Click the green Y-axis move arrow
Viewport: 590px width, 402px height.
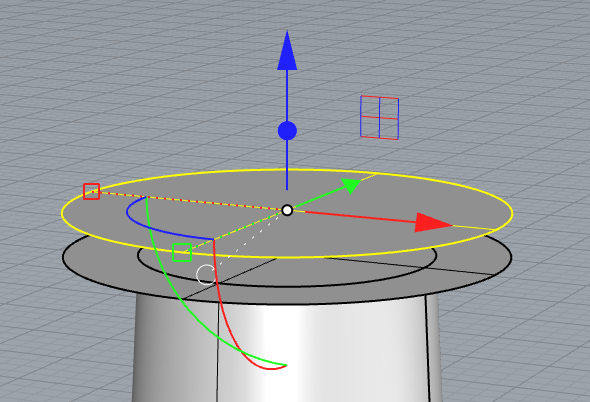[x=351, y=186]
